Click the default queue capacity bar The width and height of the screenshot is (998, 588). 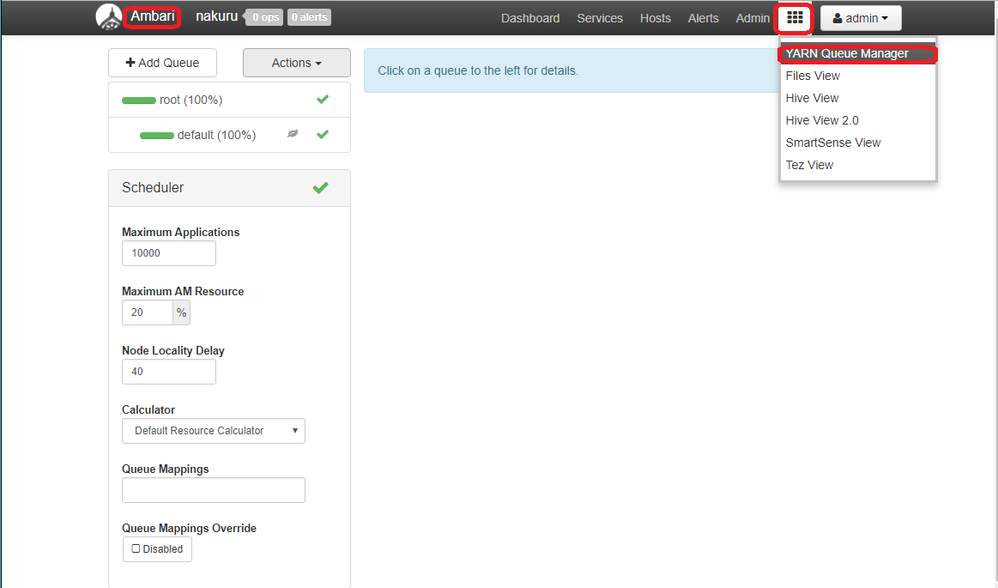pos(157,135)
